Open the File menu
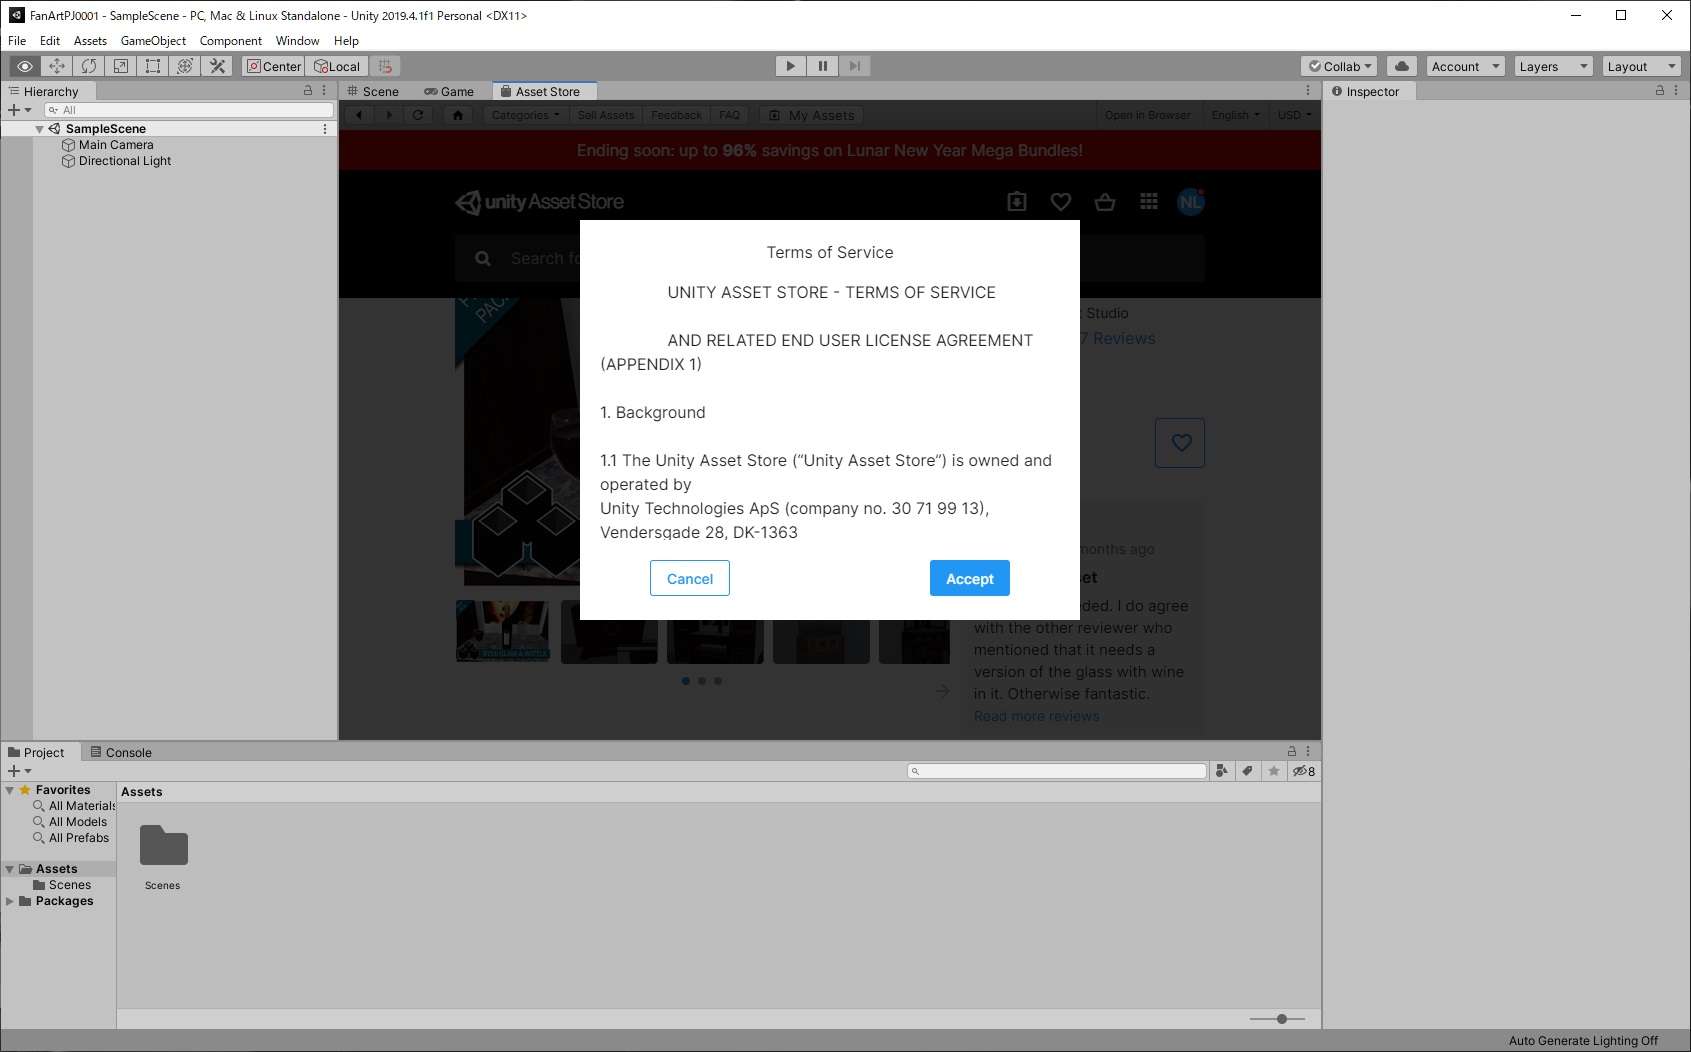This screenshot has width=1691, height=1052. [x=17, y=41]
